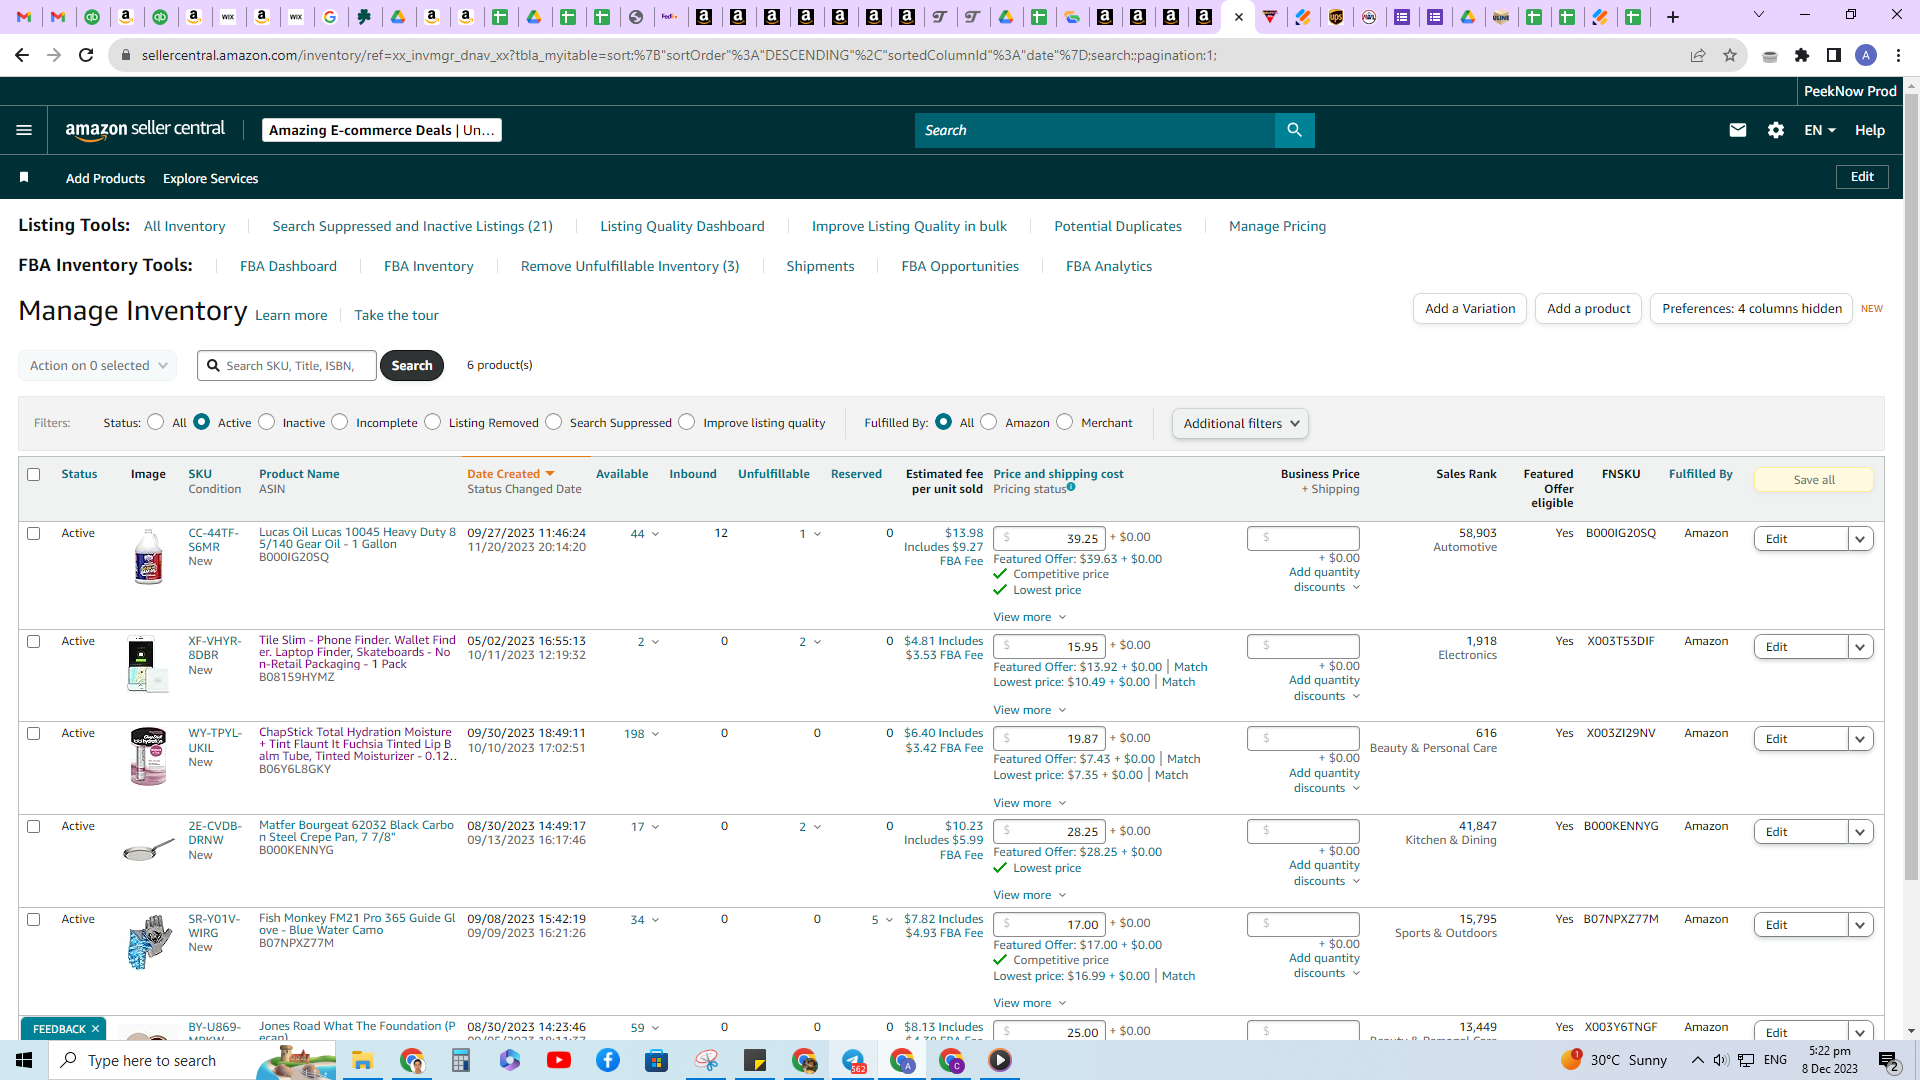Select the Fish Monkey product row checkbox

click(x=34, y=919)
